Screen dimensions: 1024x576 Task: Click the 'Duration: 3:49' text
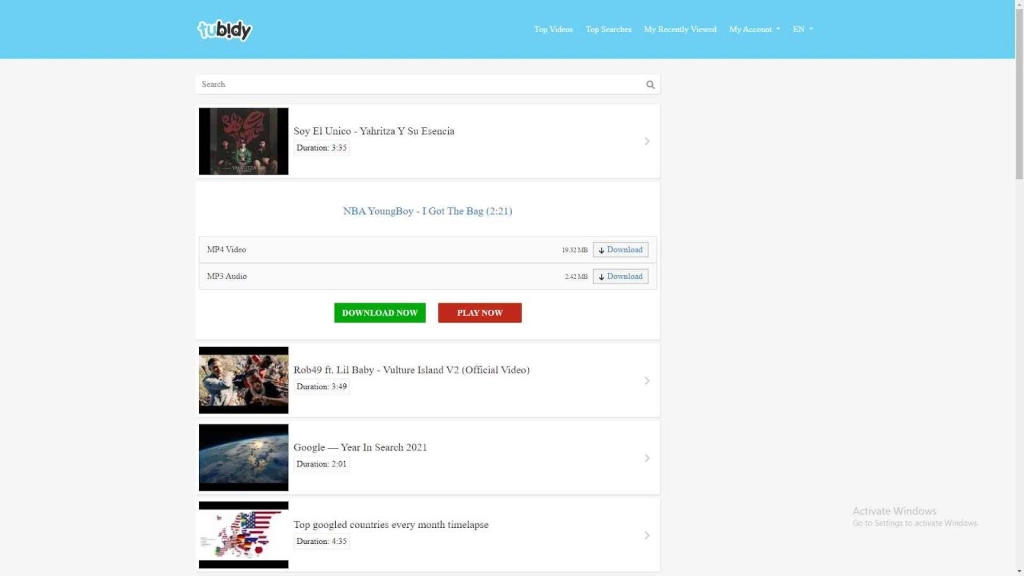pyautogui.click(x=321, y=387)
